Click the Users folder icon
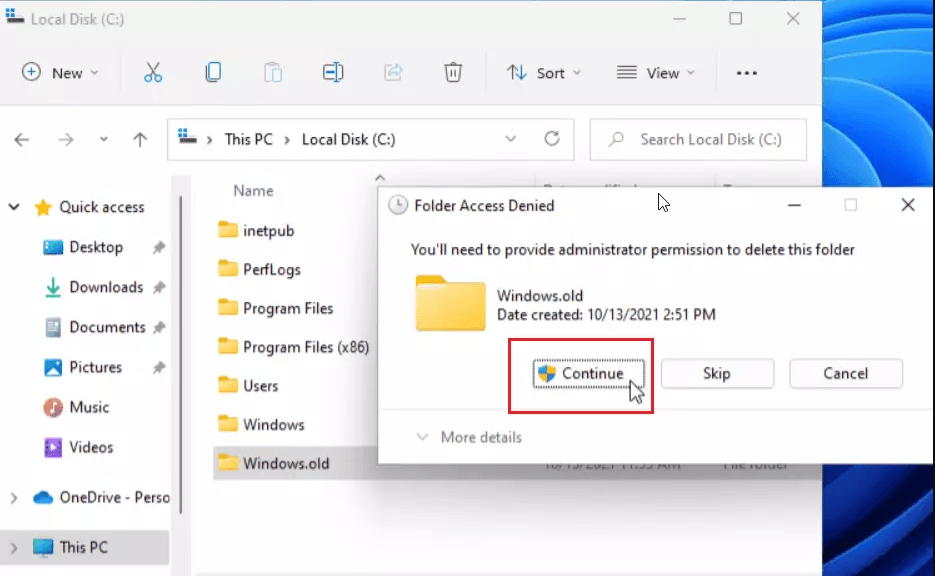935x576 pixels. [227, 385]
